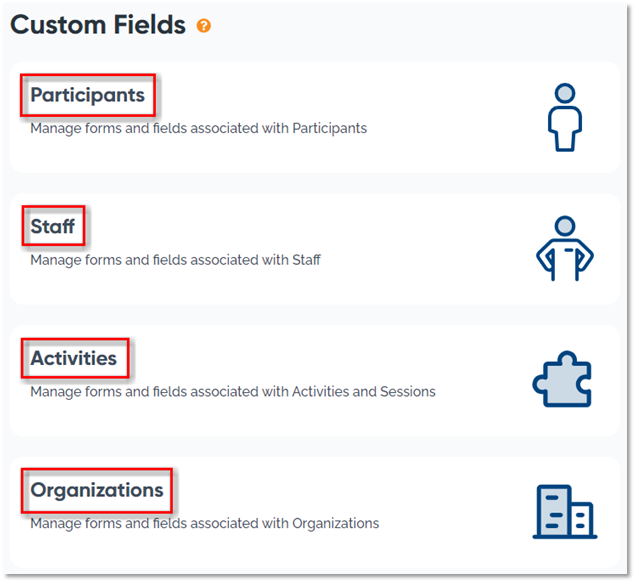This screenshot has height=583, width=636.
Task: Go to the Activities heading
Action: point(74,358)
